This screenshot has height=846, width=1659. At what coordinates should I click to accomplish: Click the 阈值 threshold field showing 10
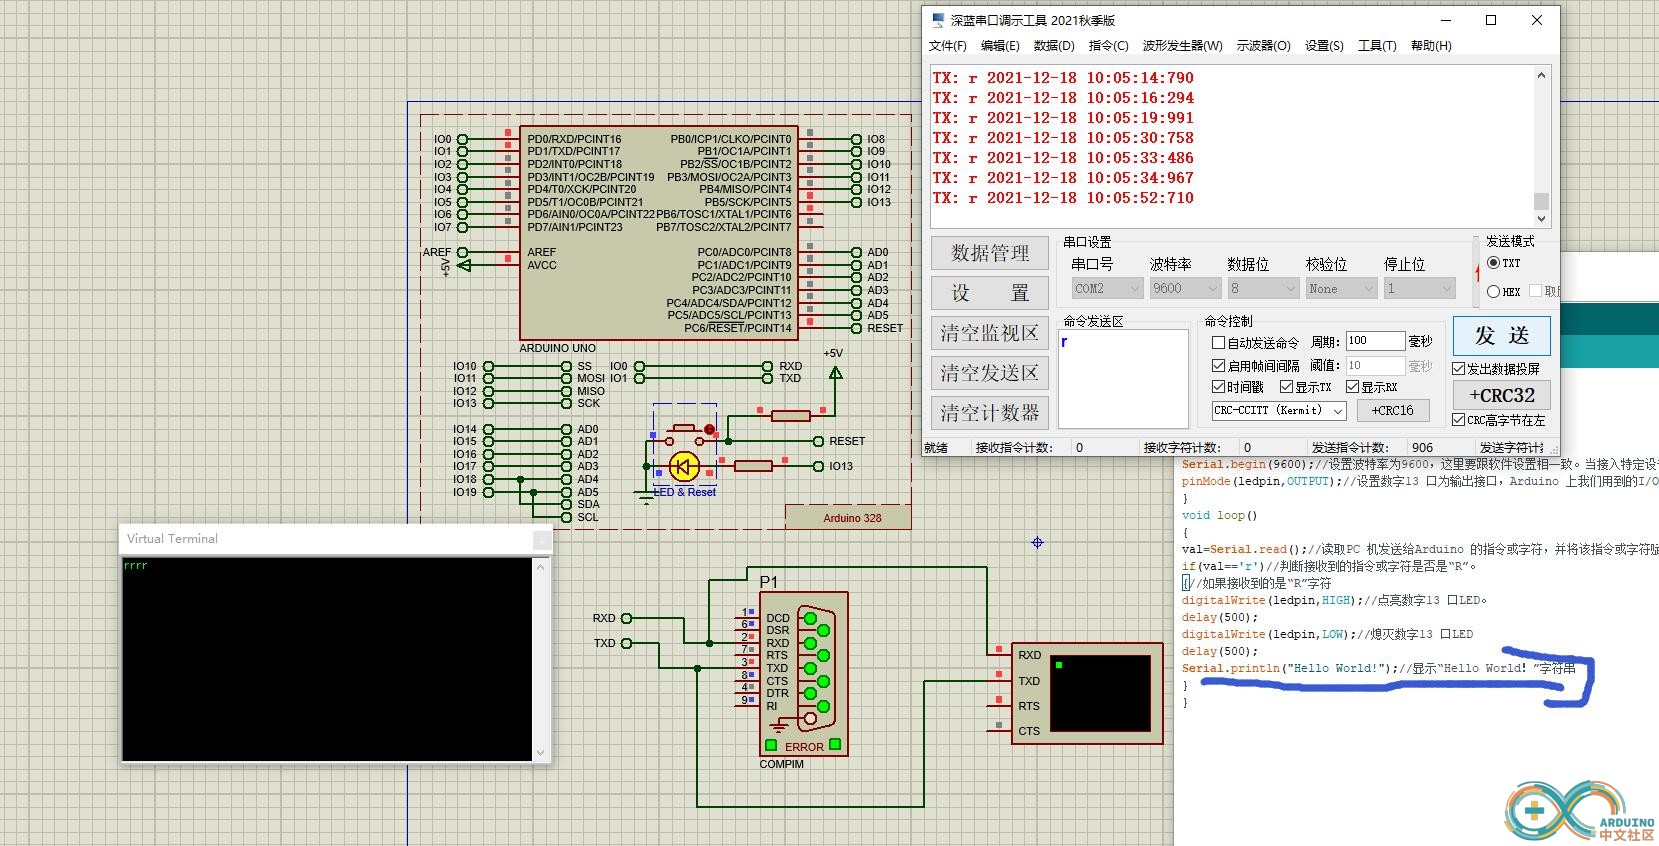1375,366
